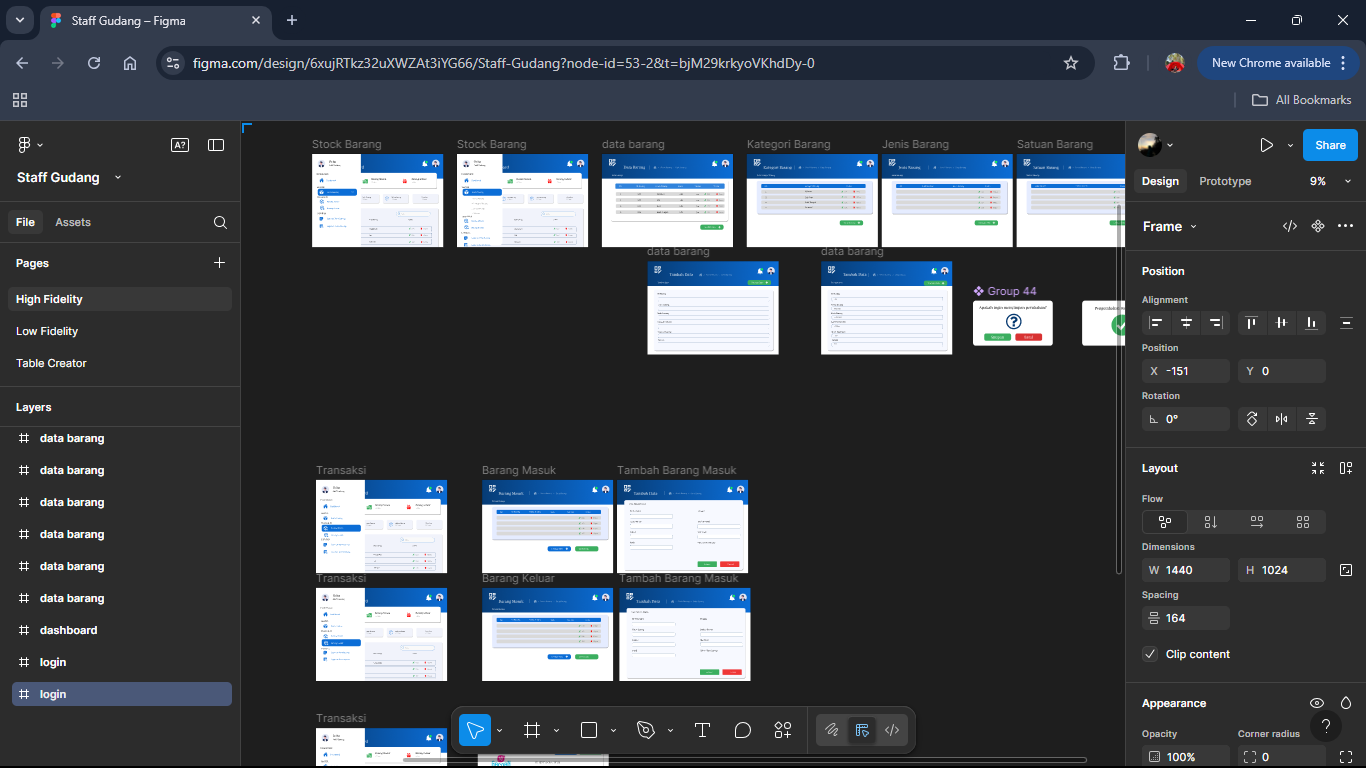Open the Frame type dropdown
The image size is (1366, 768).
point(1169,226)
